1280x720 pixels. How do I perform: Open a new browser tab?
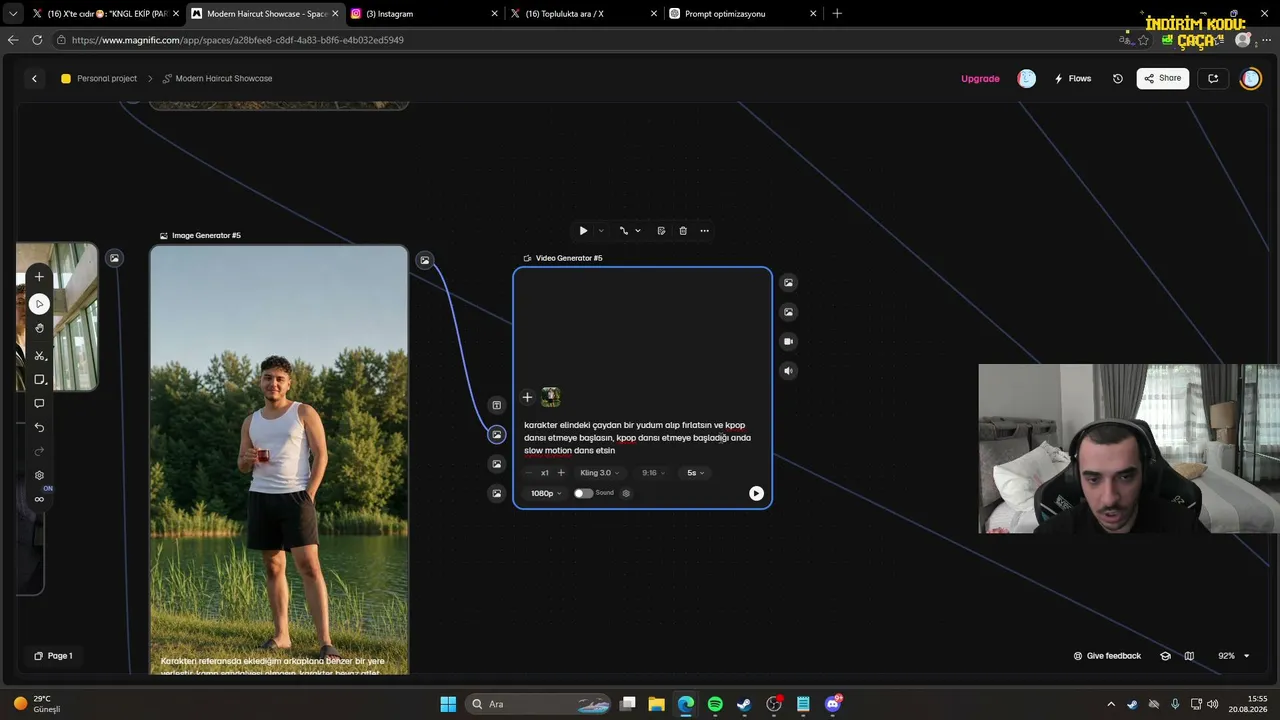pos(837,14)
